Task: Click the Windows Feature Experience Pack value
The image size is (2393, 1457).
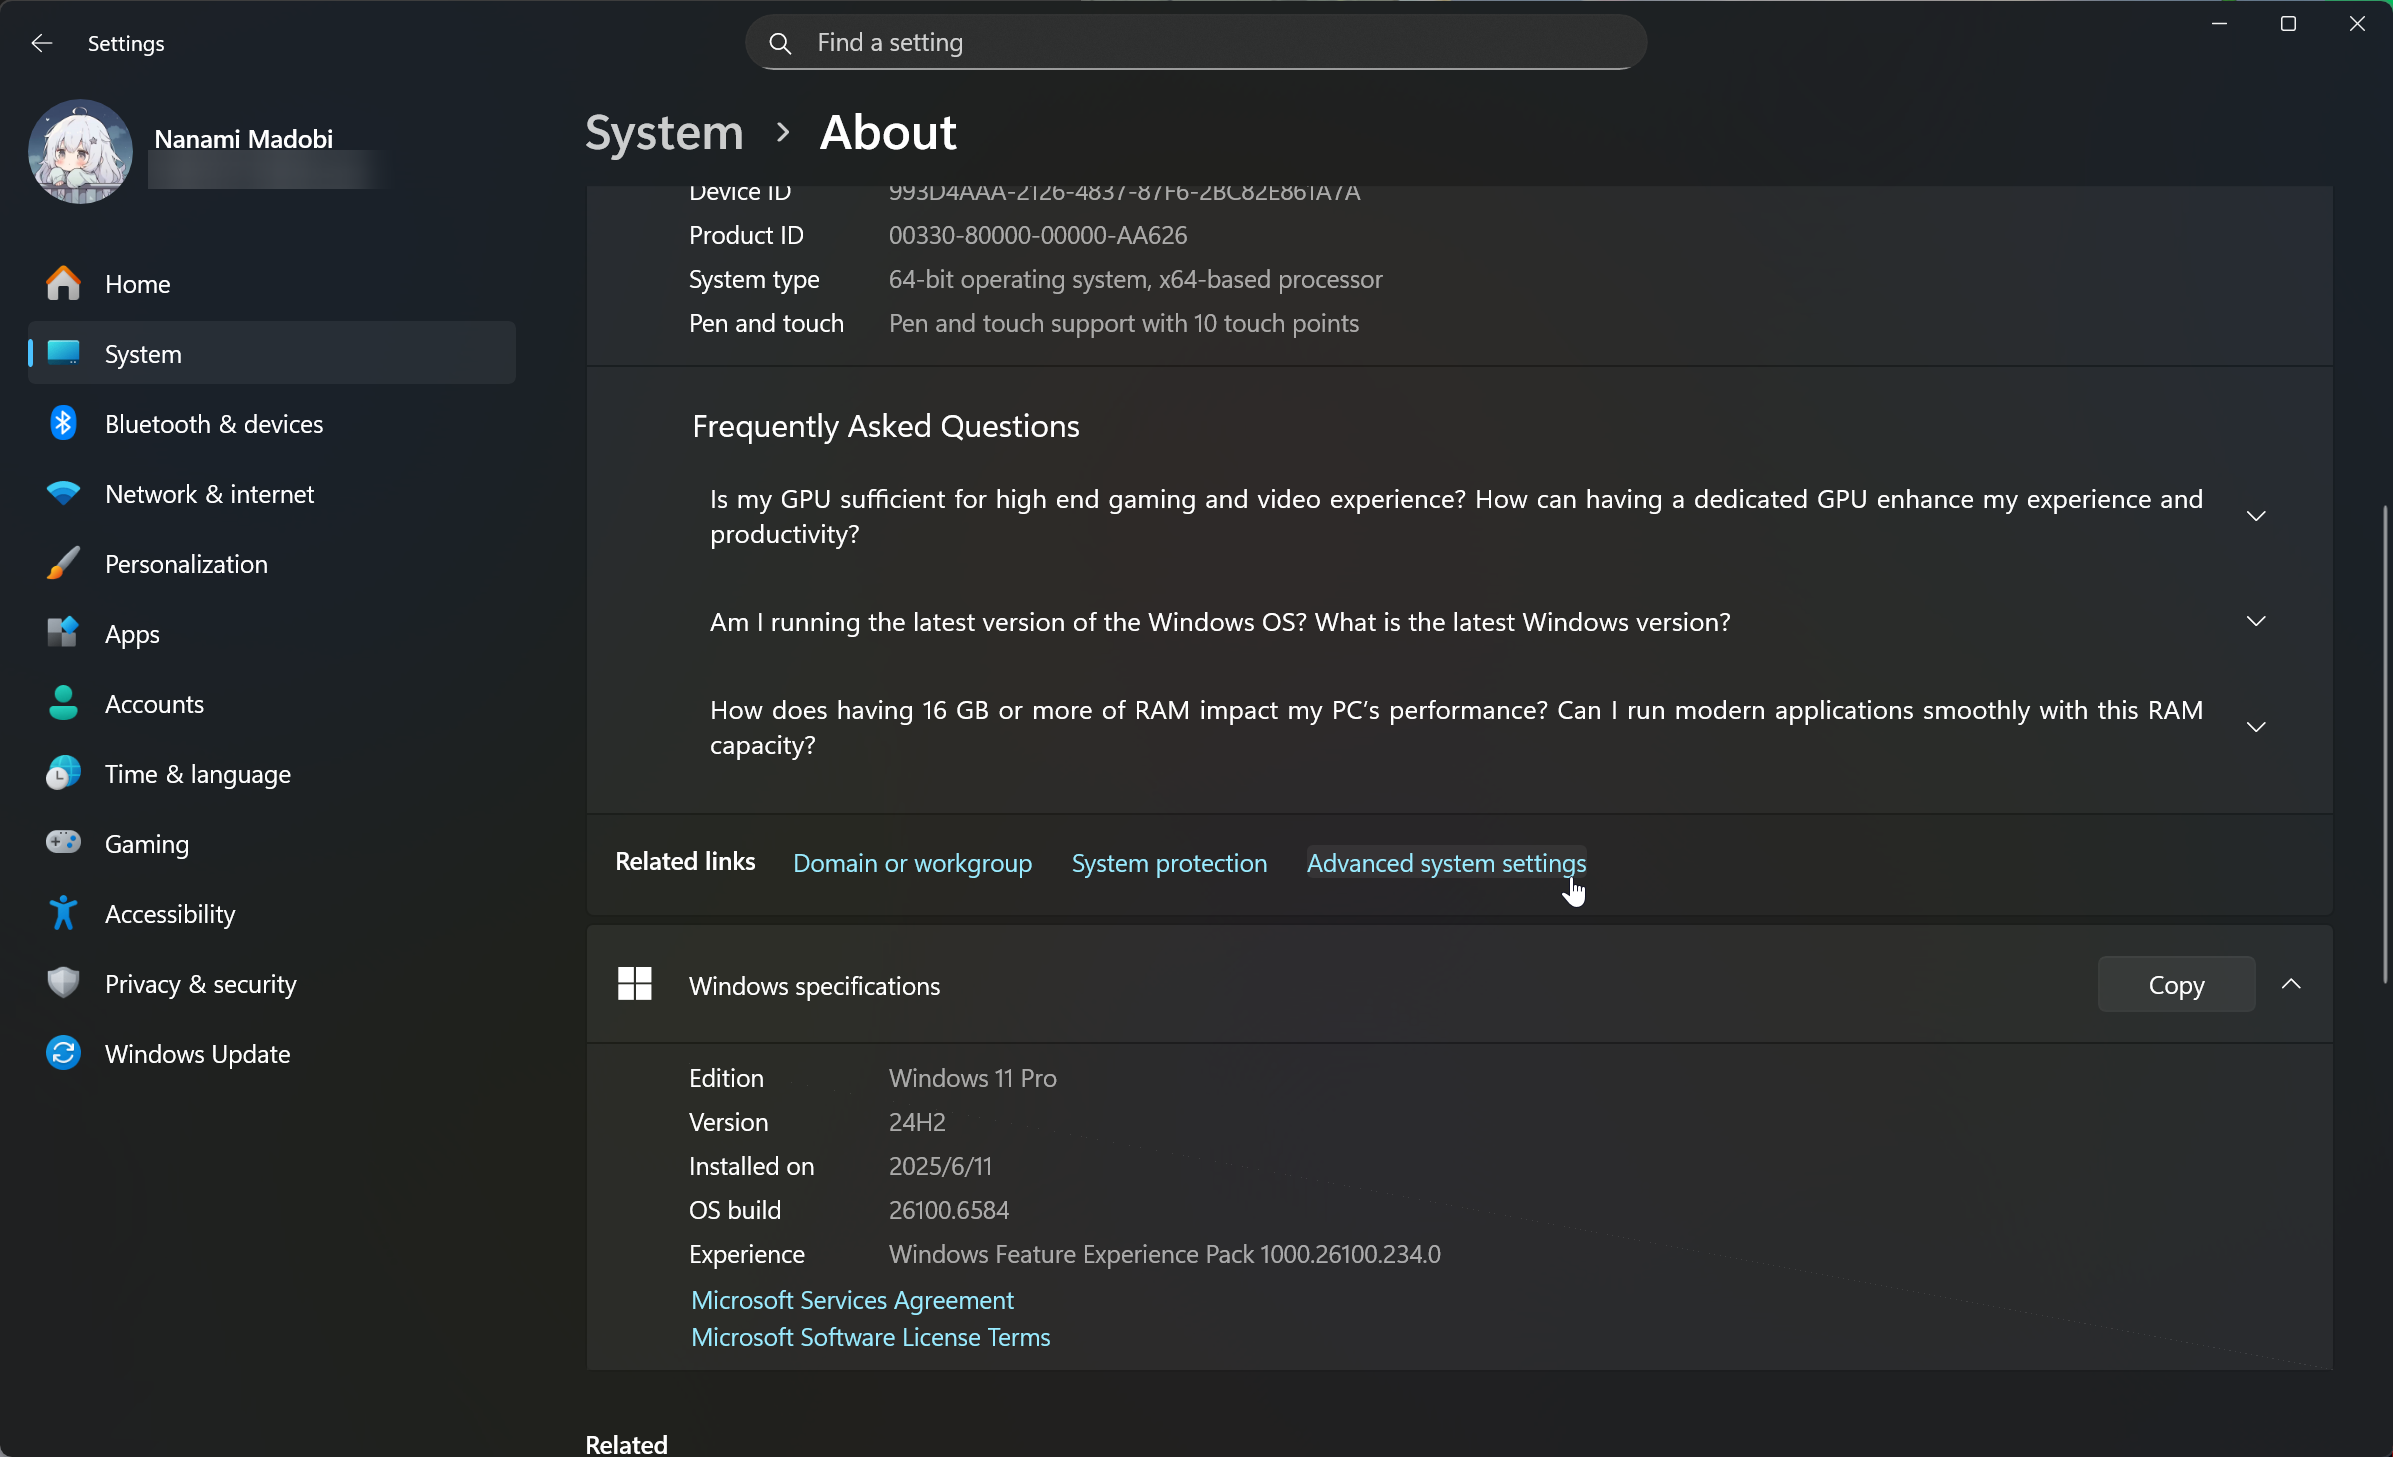Action: pos(1164,1254)
